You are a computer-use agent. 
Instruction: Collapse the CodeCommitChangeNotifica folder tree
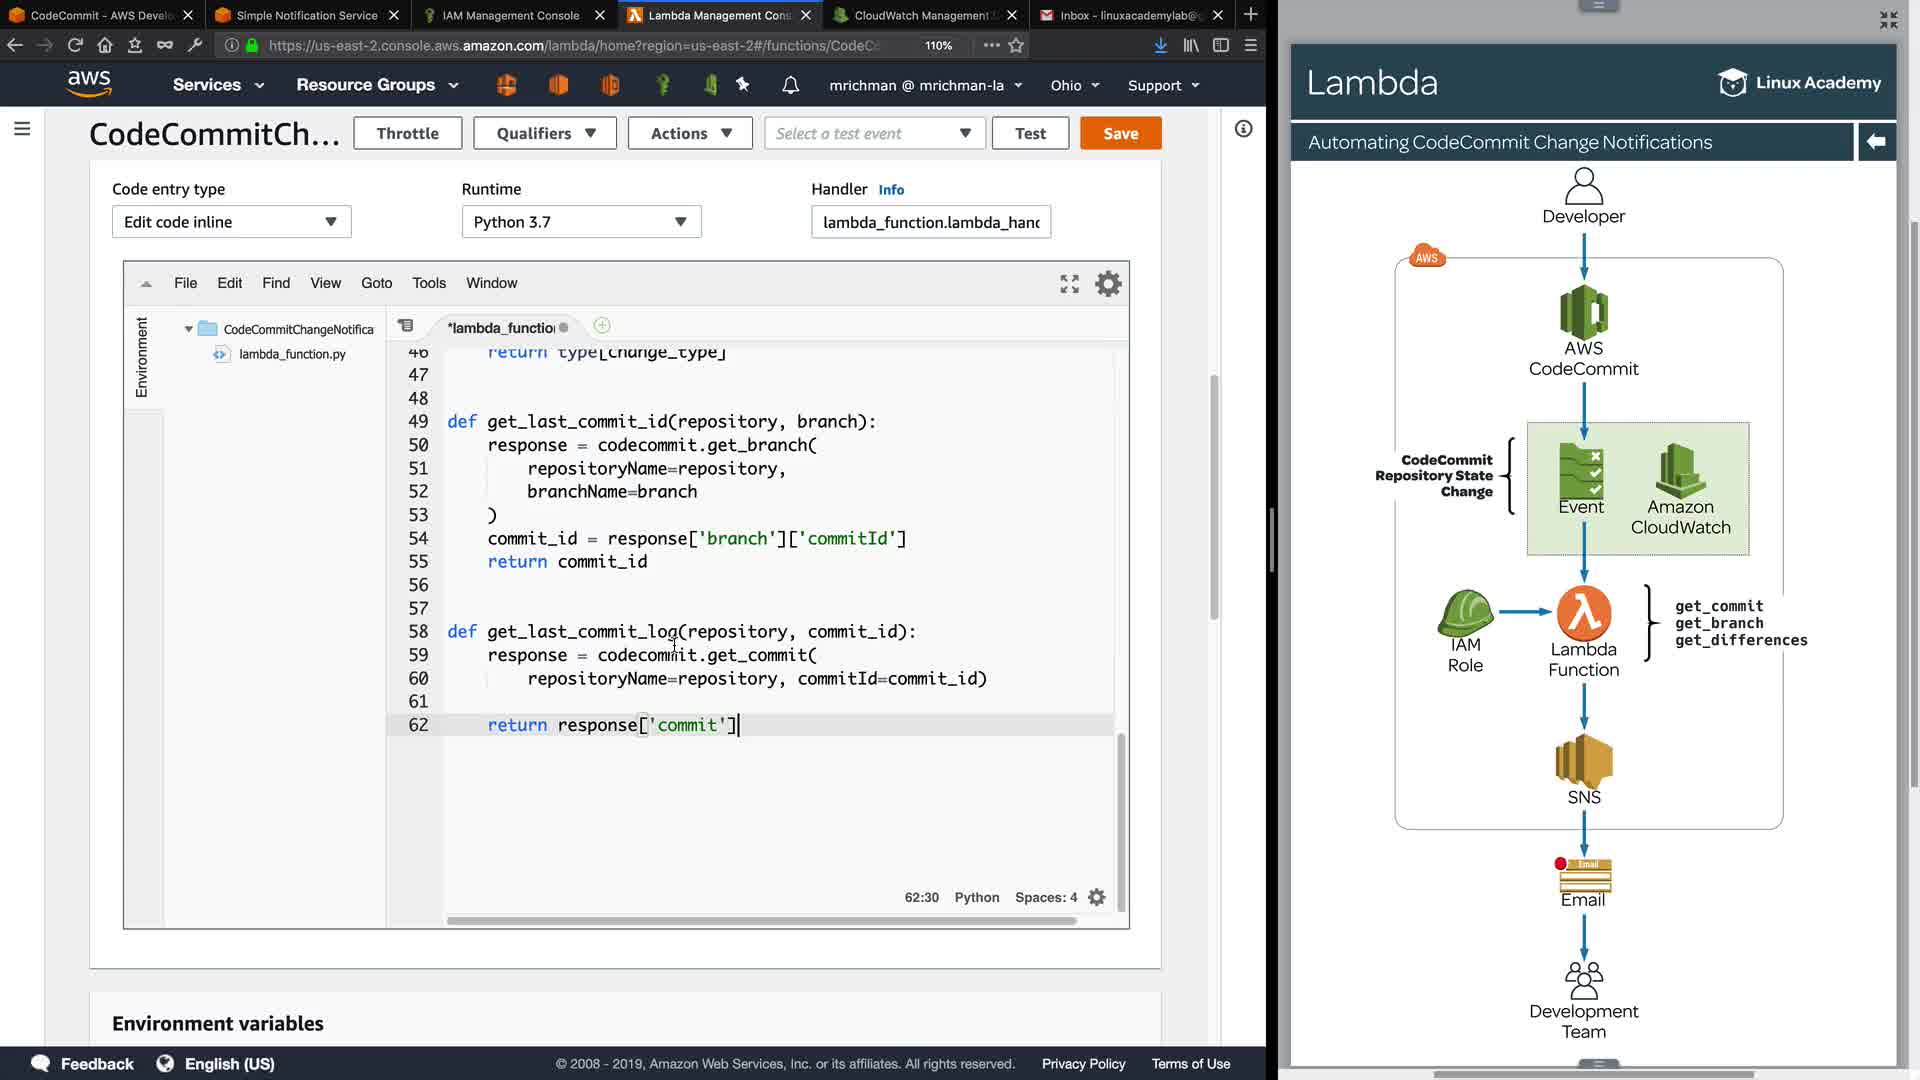(188, 329)
